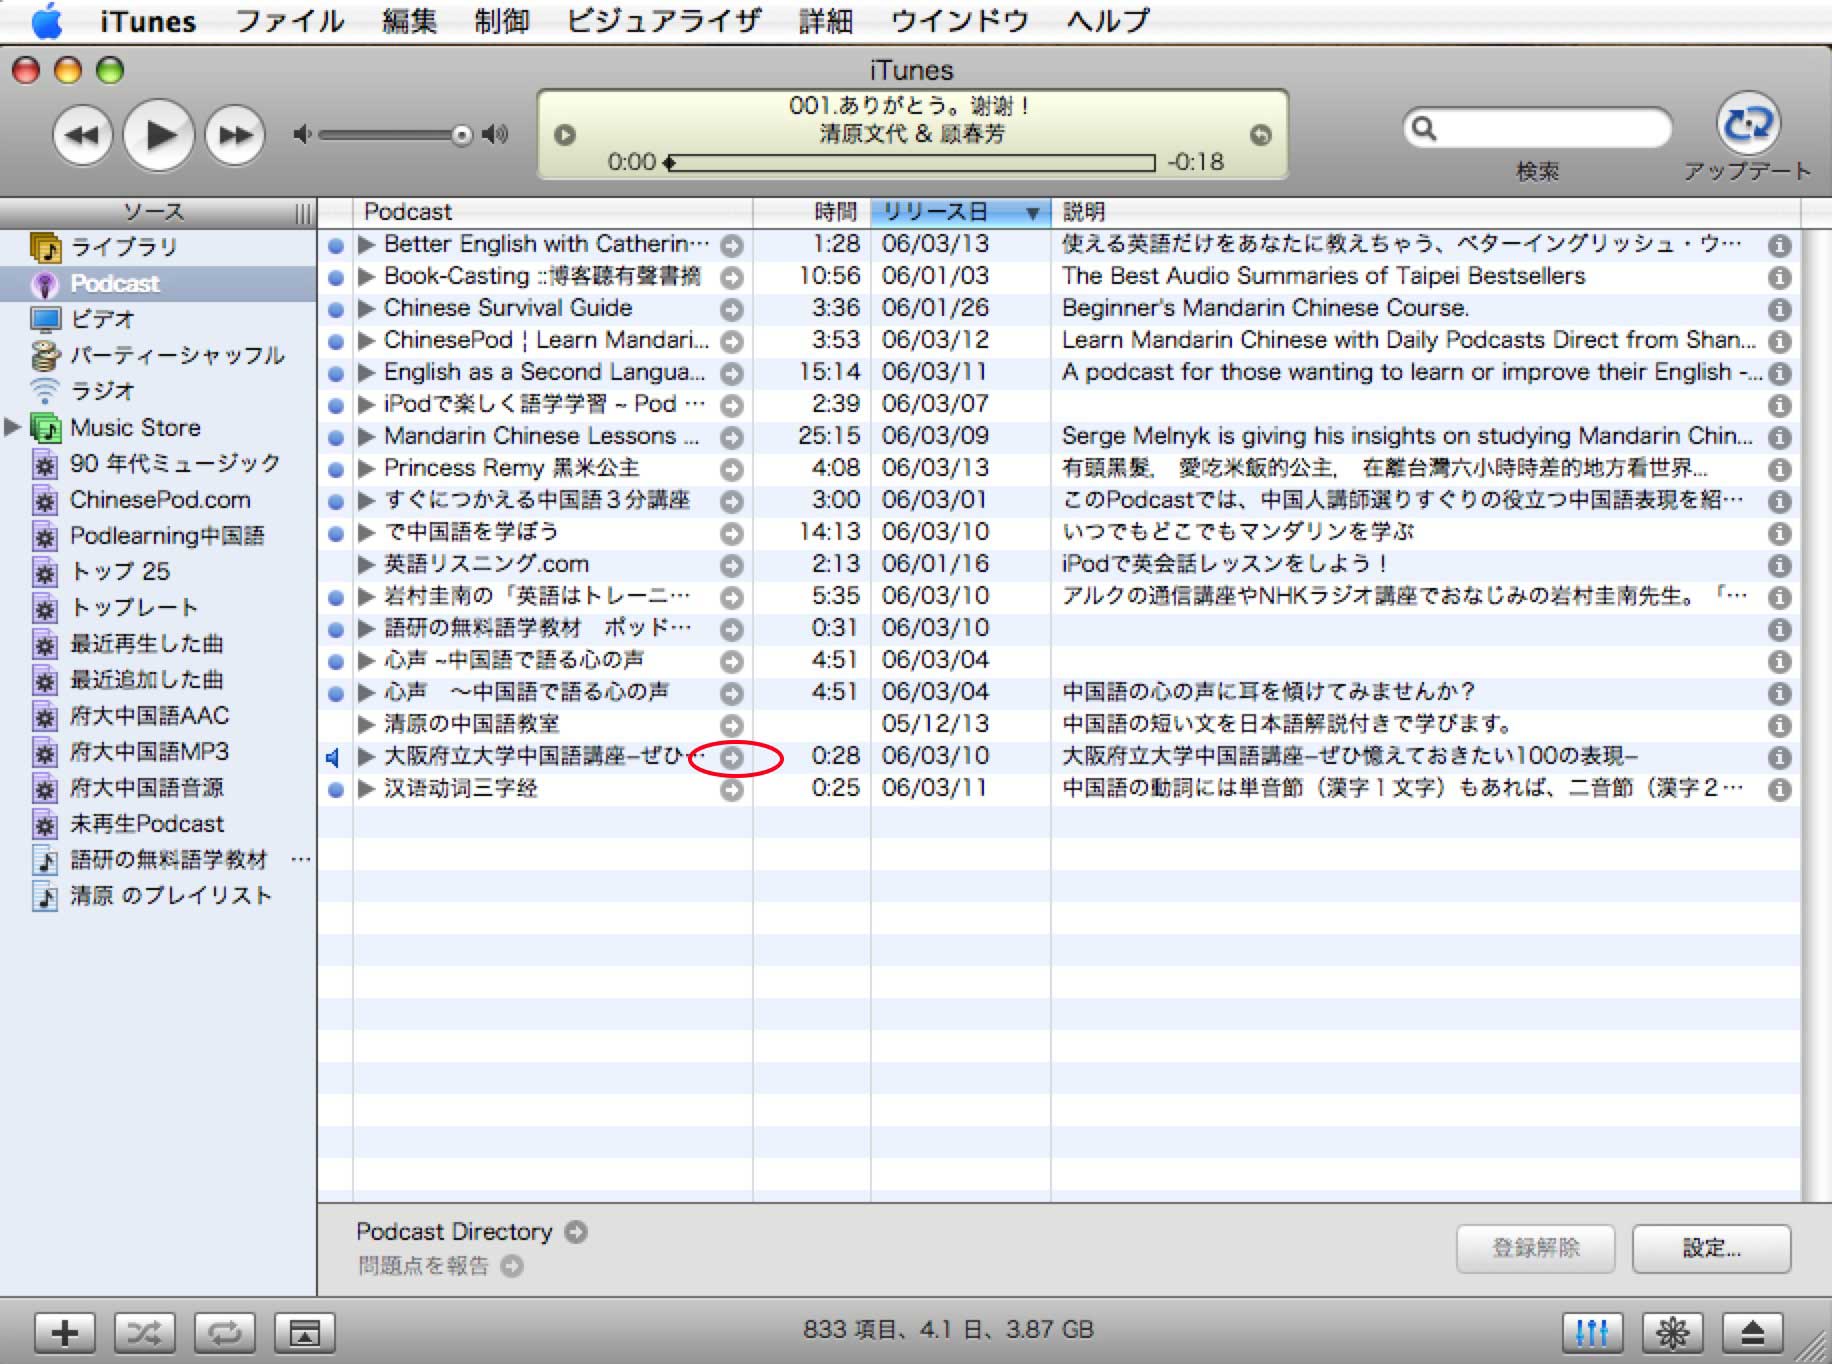
Task: Expand Book-Casting podcast row
Action: [x=367, y=276]
